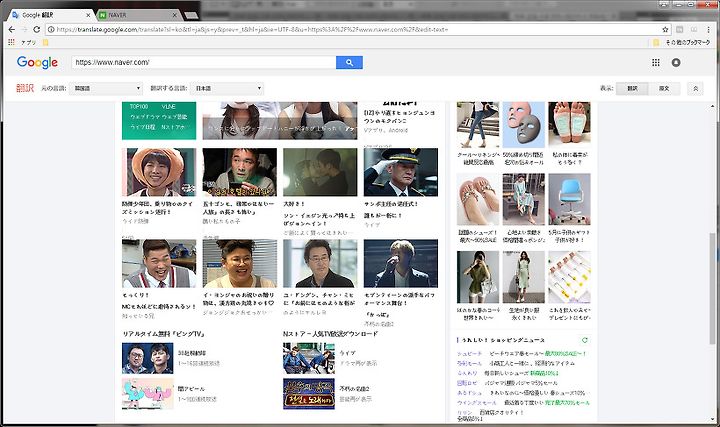Click the blue magnifier search button
Screen dimensions: 720x427
click(x=349, y=62)
